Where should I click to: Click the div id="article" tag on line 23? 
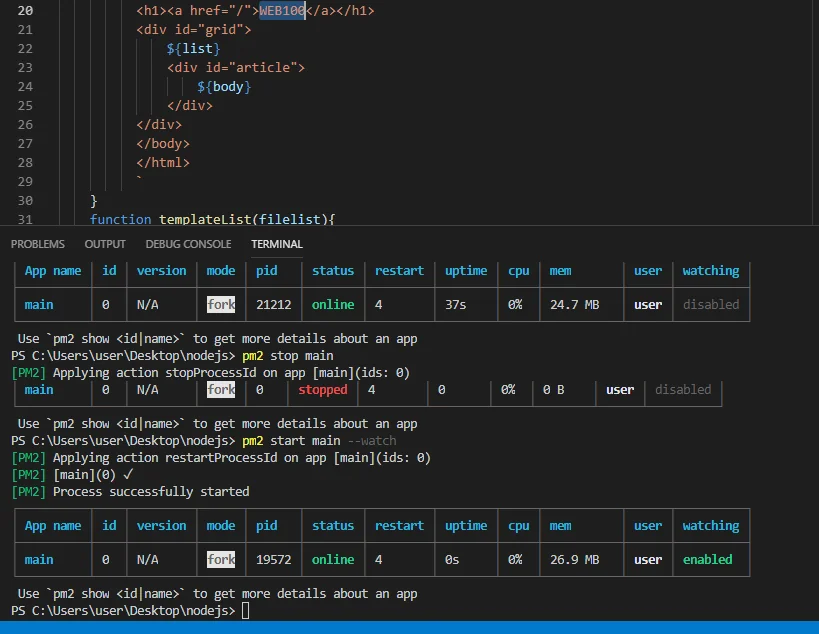coord(235,68)
